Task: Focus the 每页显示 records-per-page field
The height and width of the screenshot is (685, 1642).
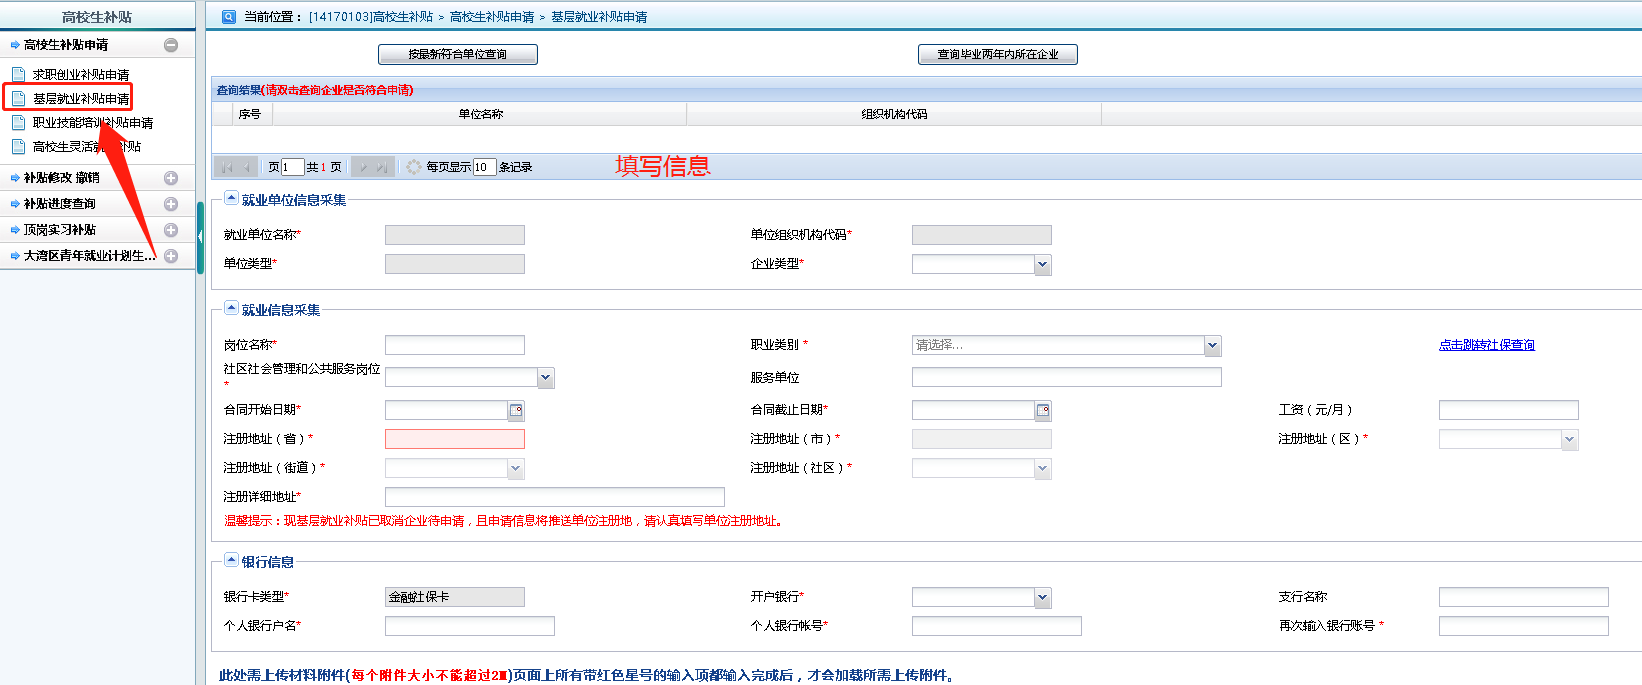Action: [x=484, y=167]
